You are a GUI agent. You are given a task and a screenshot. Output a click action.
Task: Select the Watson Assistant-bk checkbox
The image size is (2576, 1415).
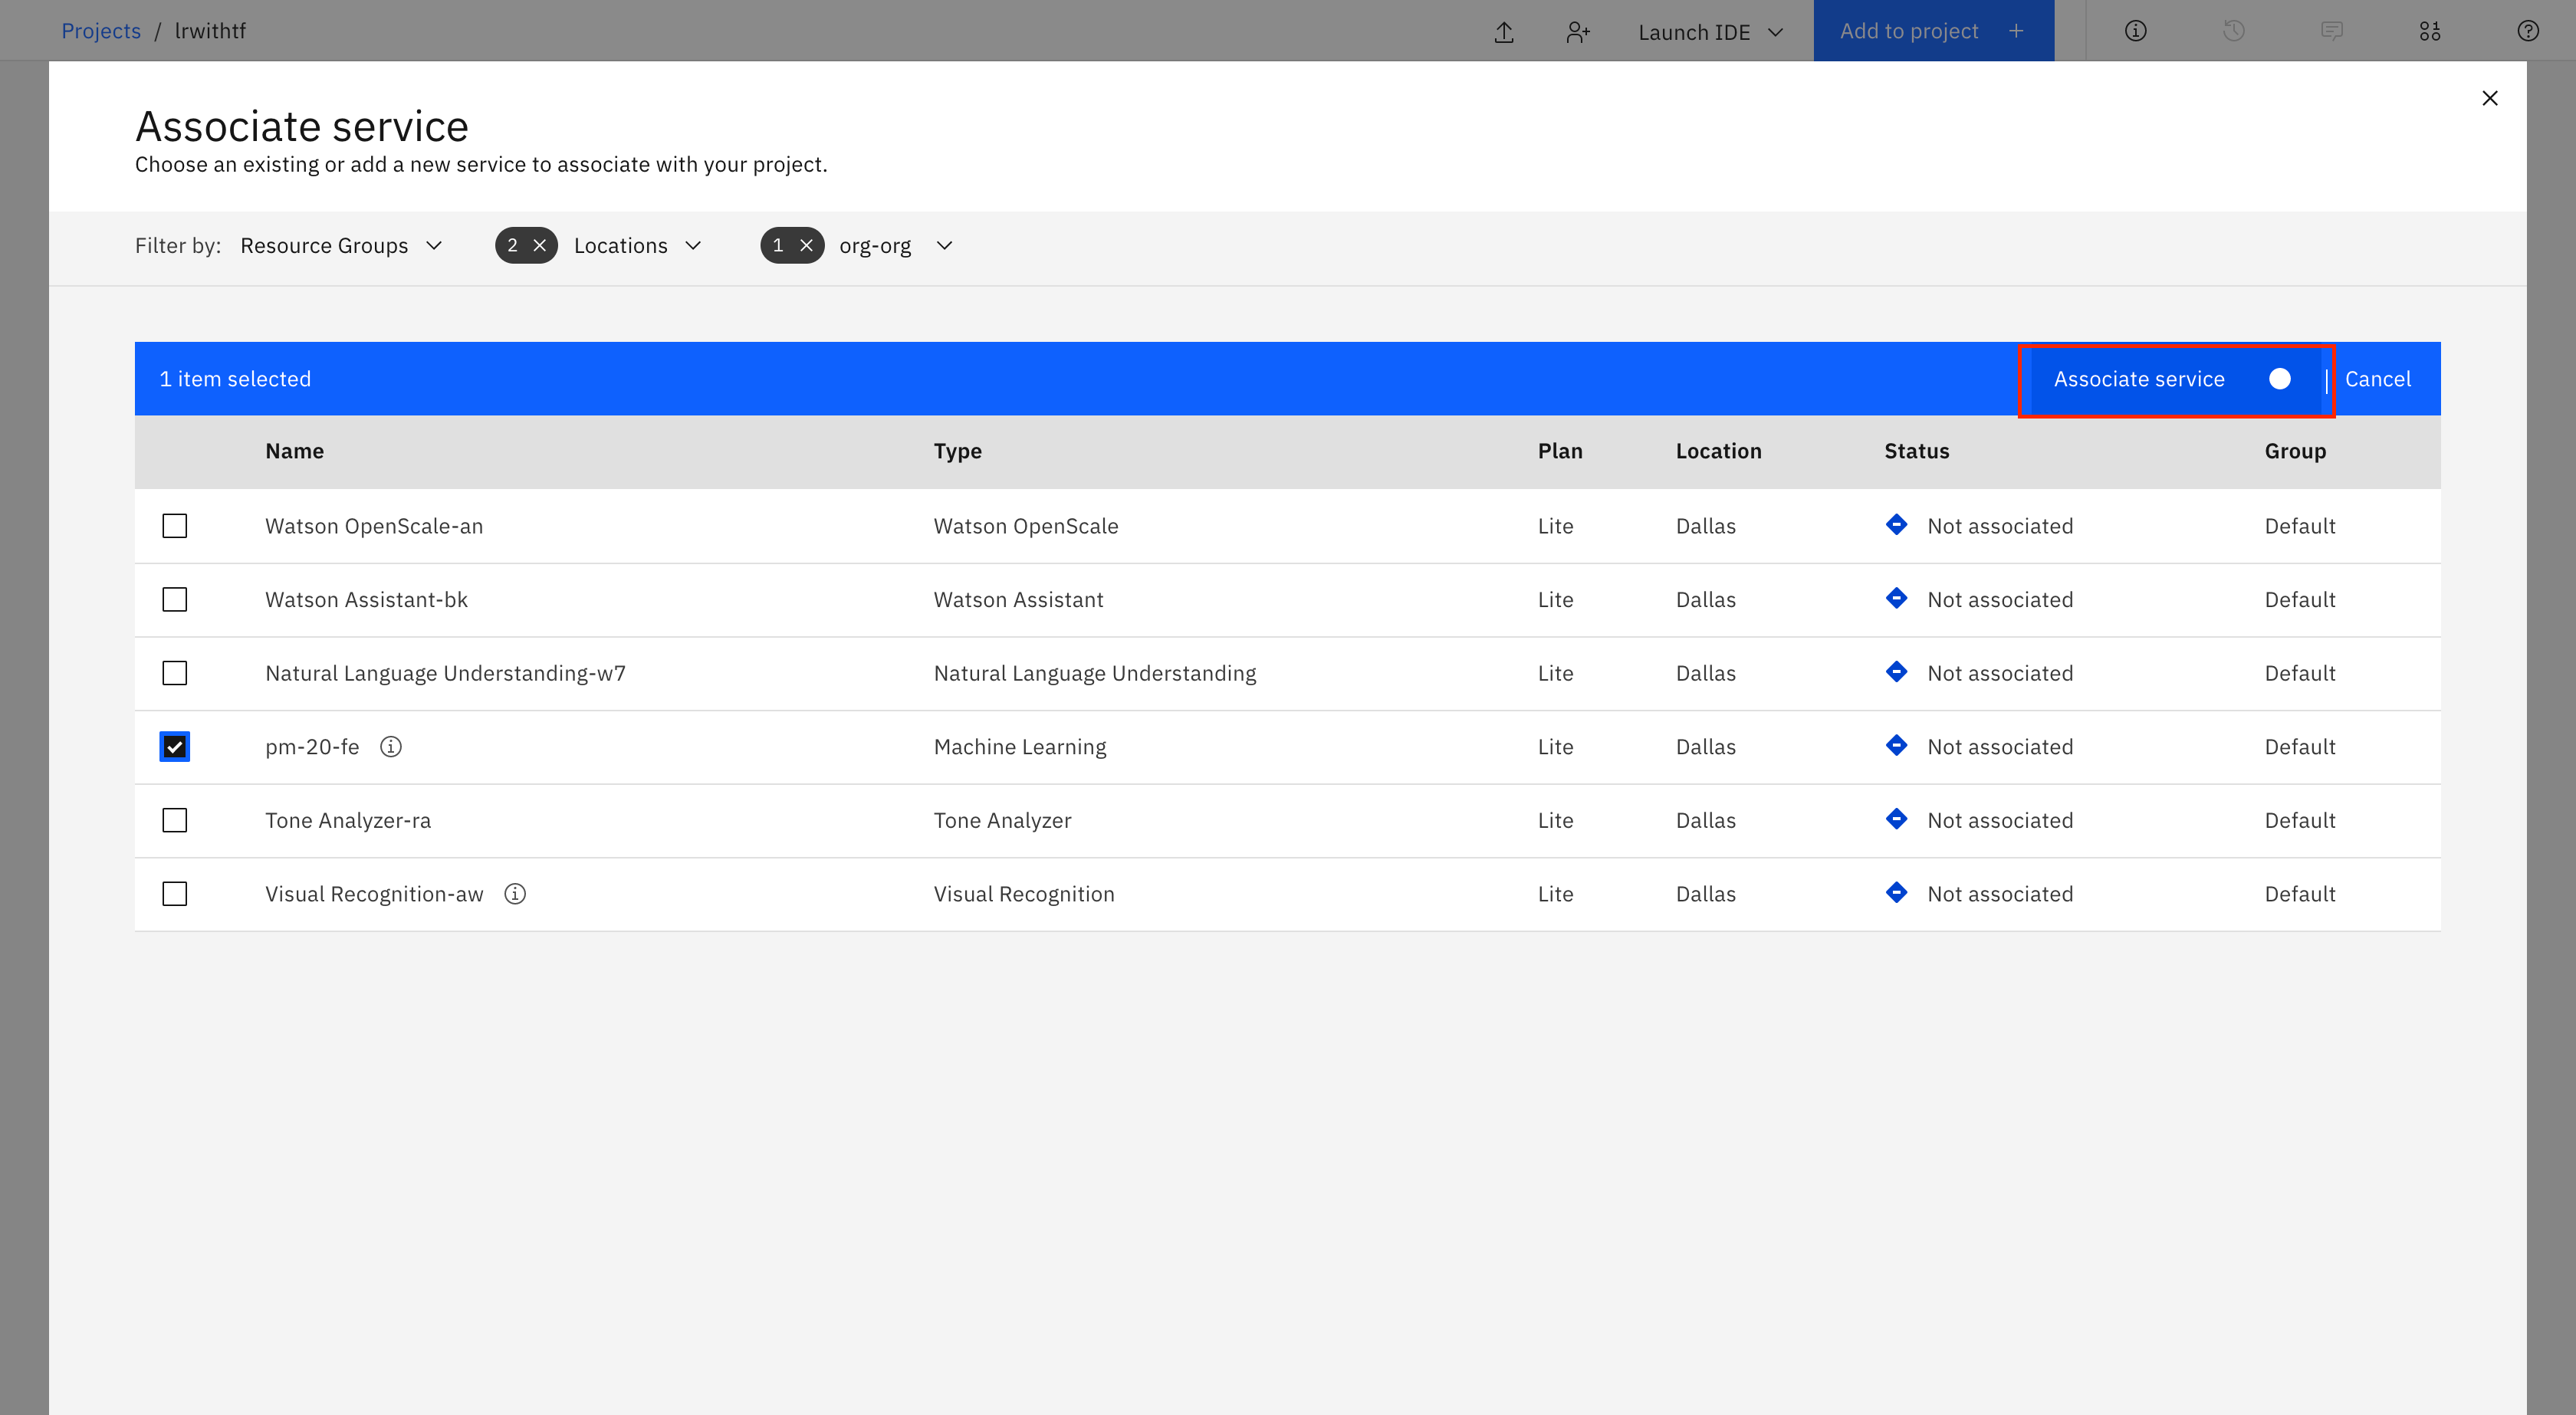point(175,600)
